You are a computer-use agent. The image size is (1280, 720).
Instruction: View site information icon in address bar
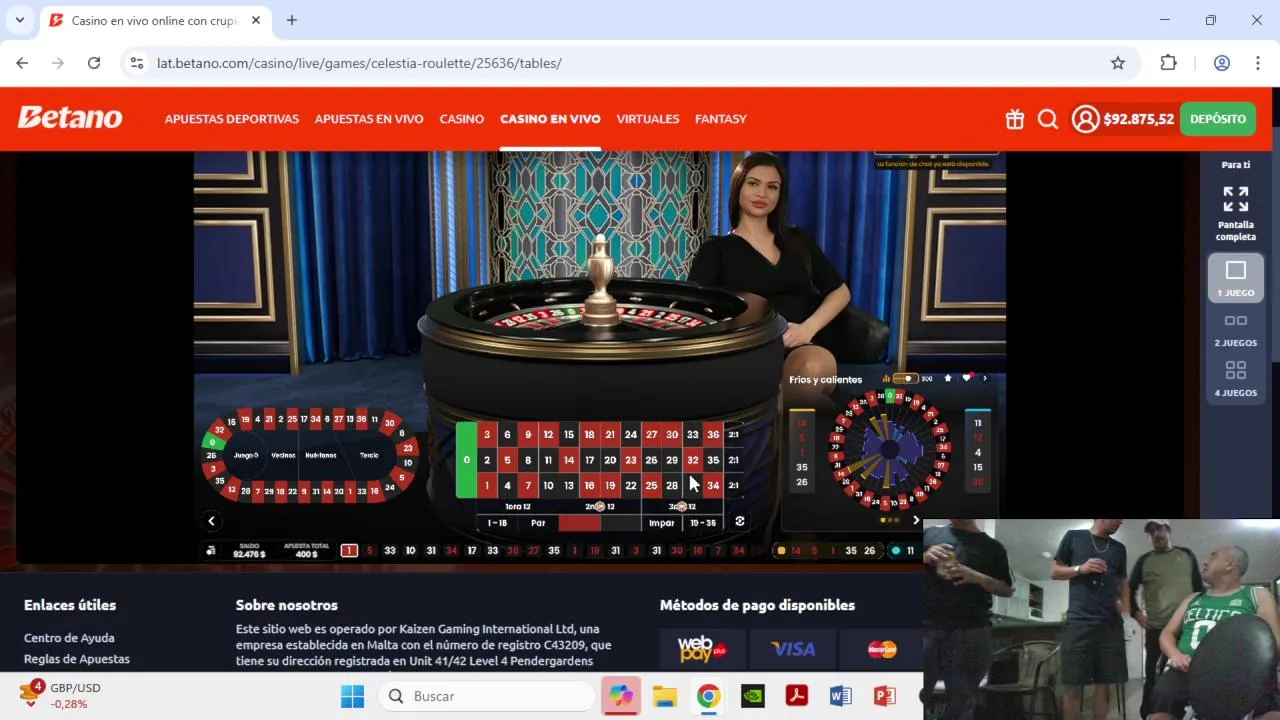click(138, 63)
